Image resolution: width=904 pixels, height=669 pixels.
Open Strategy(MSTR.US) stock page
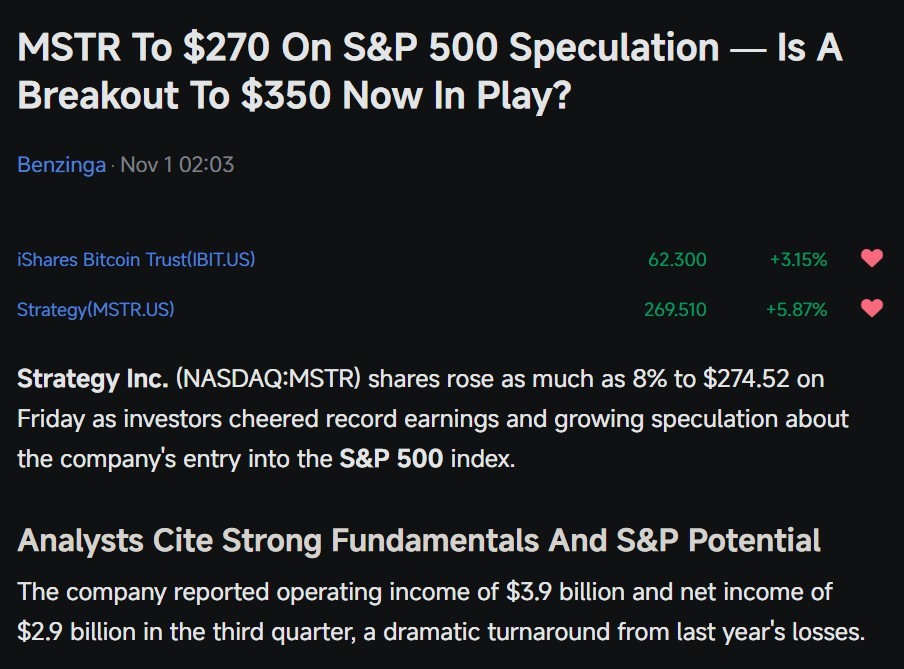tap(96, 310)
